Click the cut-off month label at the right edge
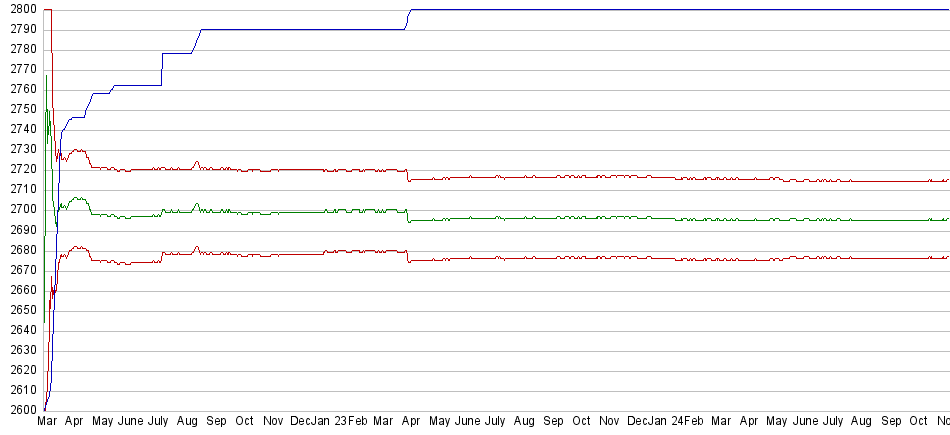 click(941, 422)
